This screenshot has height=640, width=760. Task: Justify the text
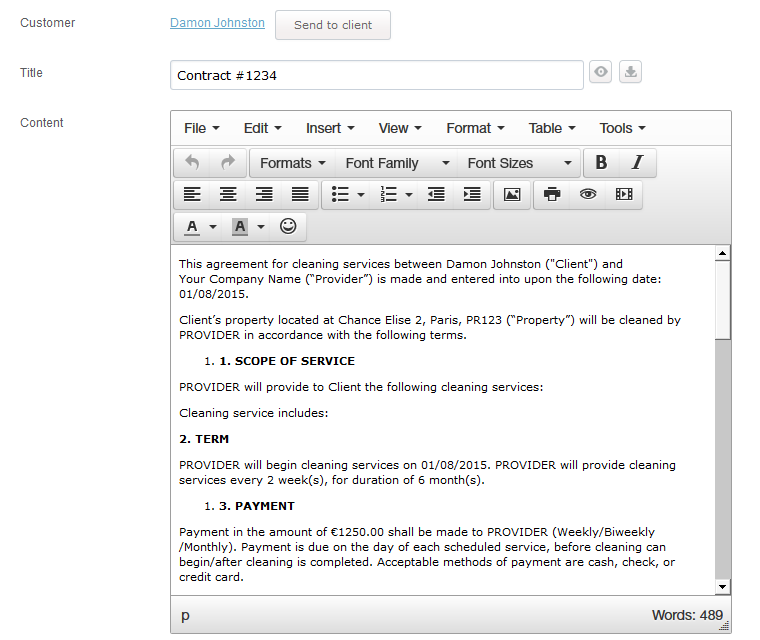tap(300, 194)
